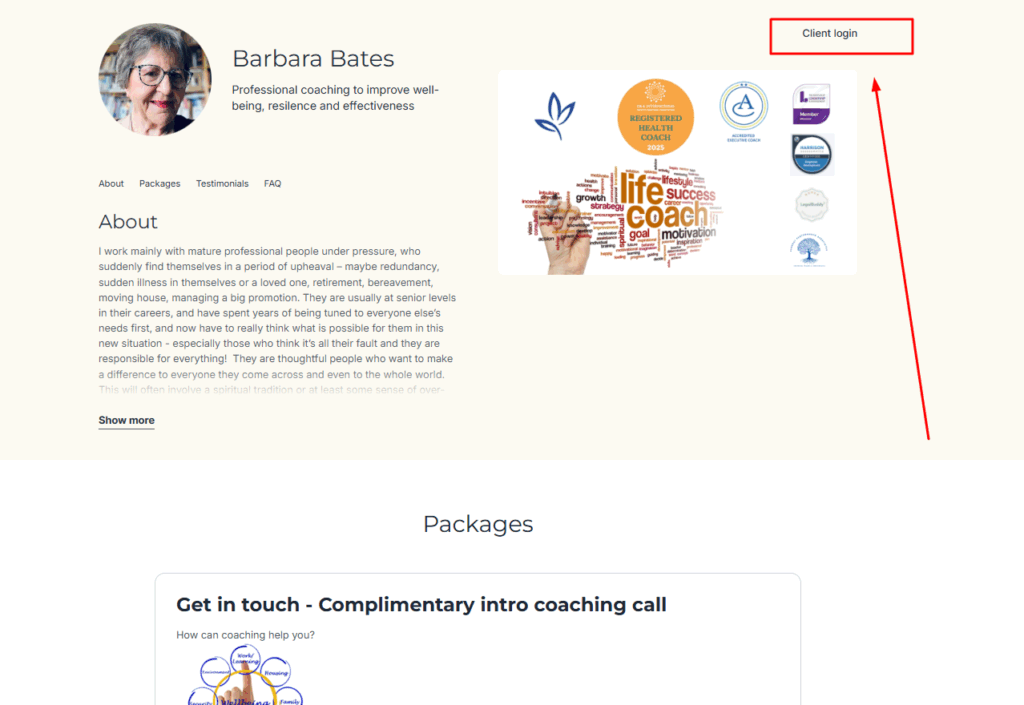The image size is (1024, 705).
Task: Click Barbara Bates profile photo
Action: (x=155, y=80)
